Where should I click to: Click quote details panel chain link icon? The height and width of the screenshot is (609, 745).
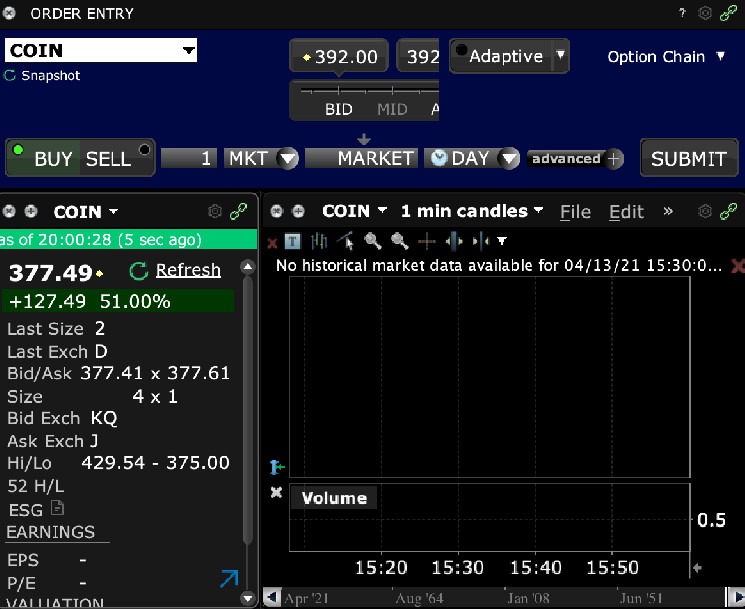(238, 211)
